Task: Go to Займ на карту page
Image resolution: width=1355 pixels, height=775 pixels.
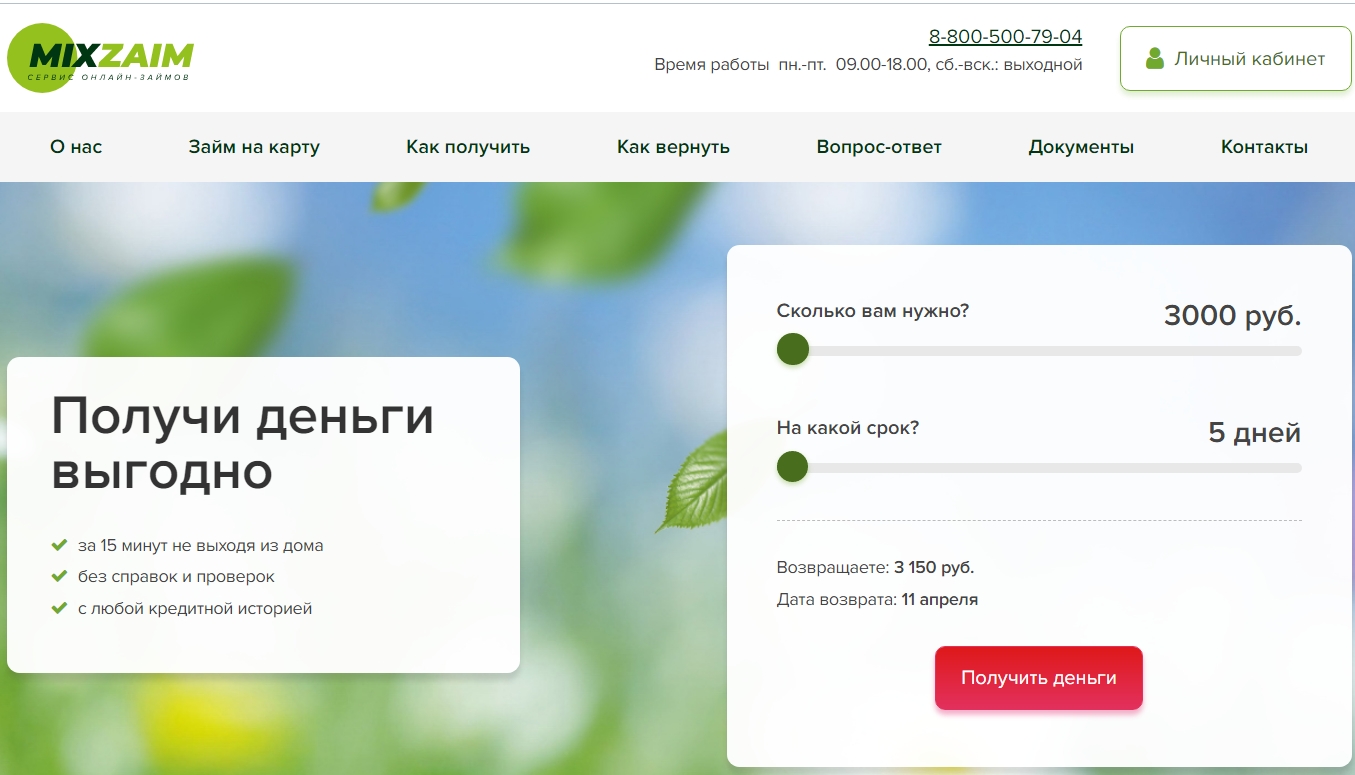Action: tap(254, 147)
